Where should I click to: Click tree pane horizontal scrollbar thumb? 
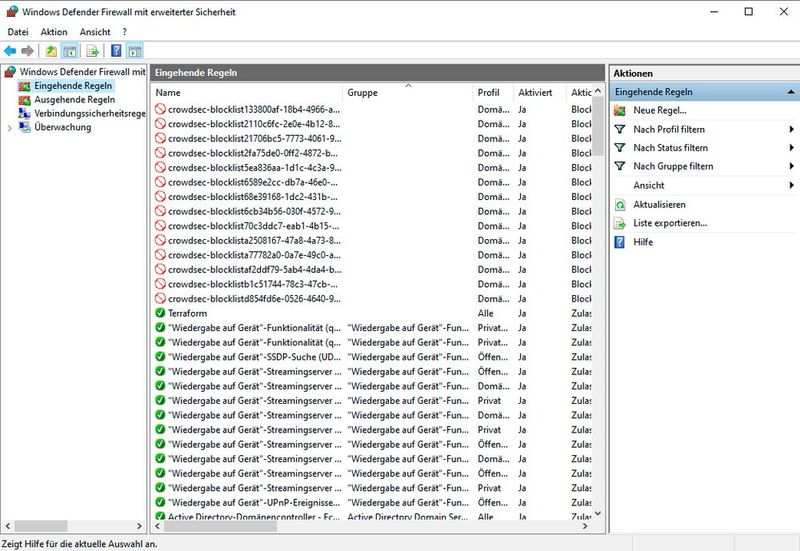pos(41,525)
